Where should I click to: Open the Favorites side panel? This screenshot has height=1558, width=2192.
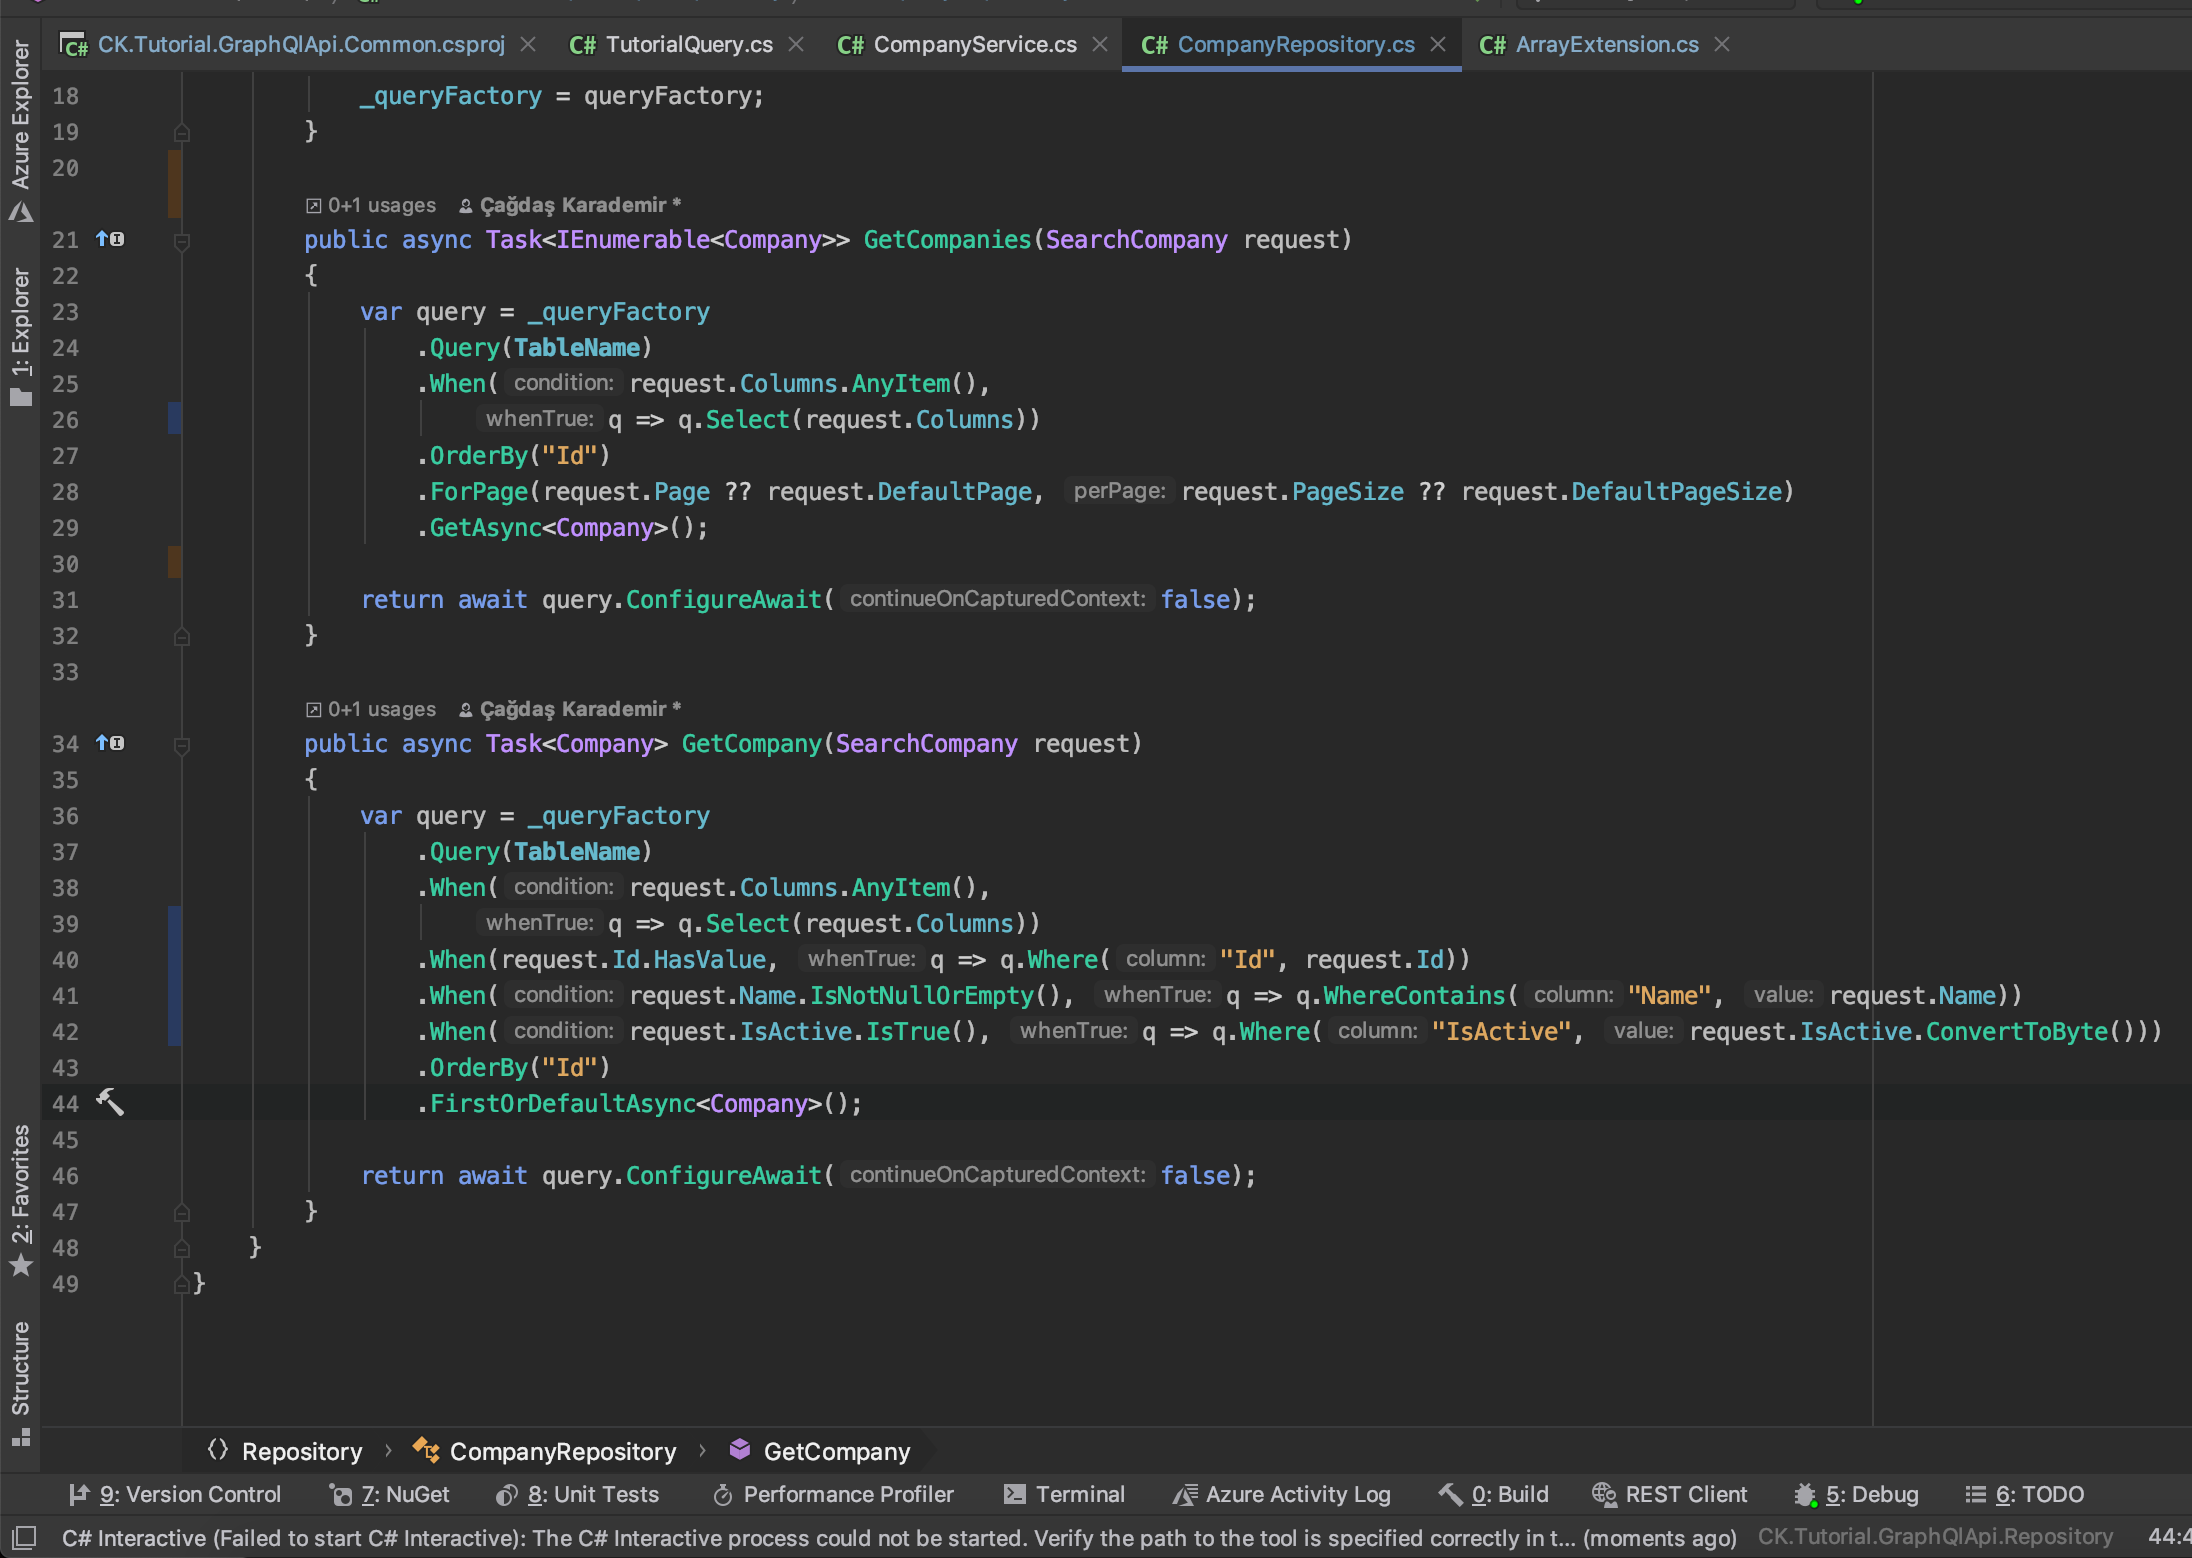20,1198
